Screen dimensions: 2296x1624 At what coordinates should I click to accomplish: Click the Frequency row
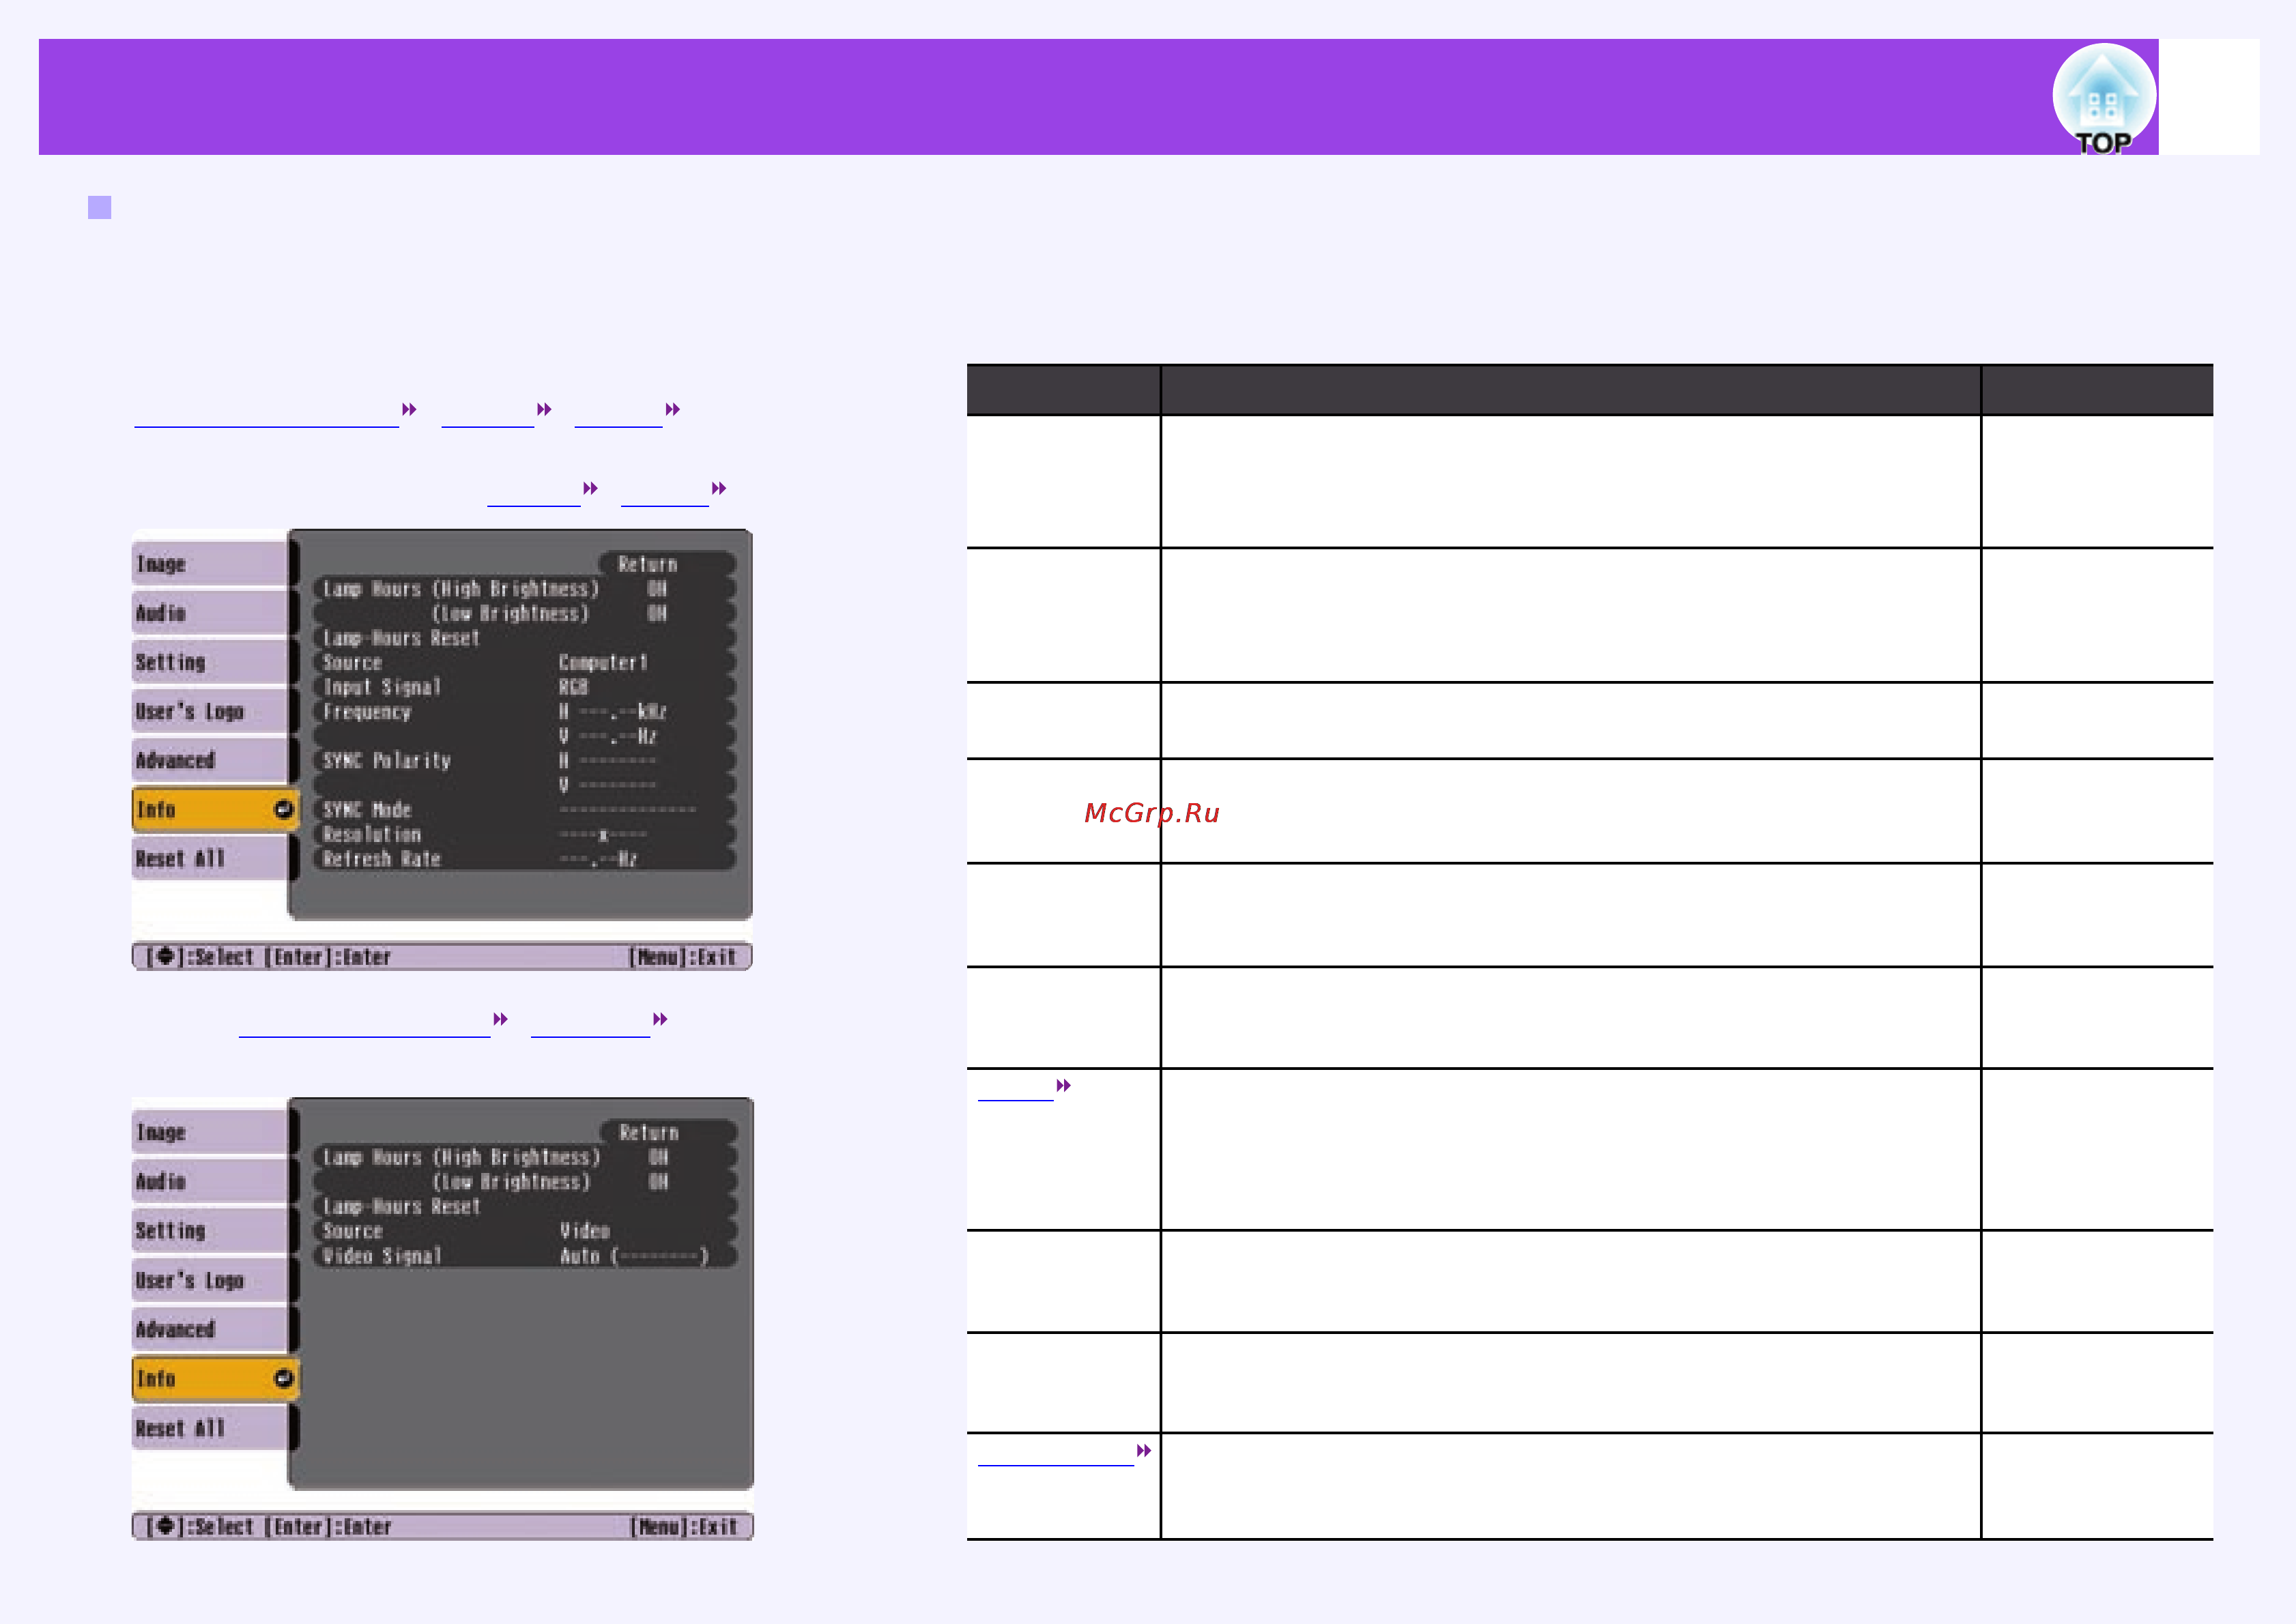[x=525, y=712]
